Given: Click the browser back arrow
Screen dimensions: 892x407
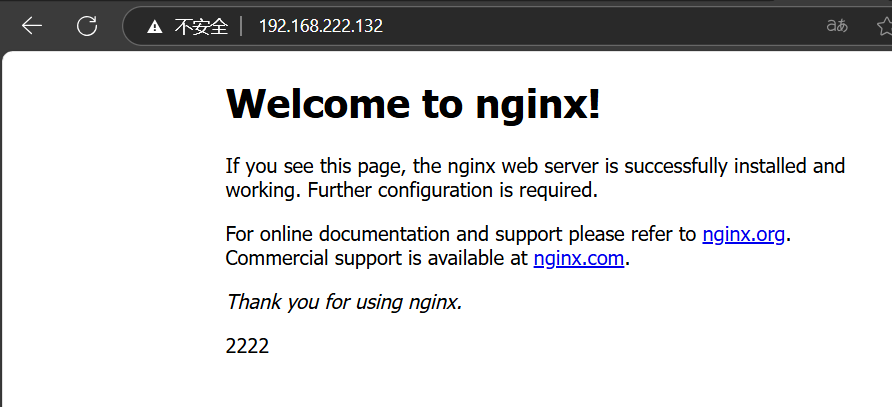Looking at the screenshot, I should [32, 26].
